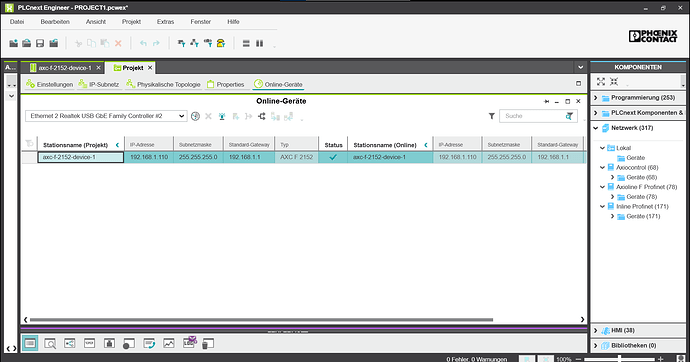Click the filter funnel icon beside the search box
This screenshot has height=362, width=690.
[492, 116]
